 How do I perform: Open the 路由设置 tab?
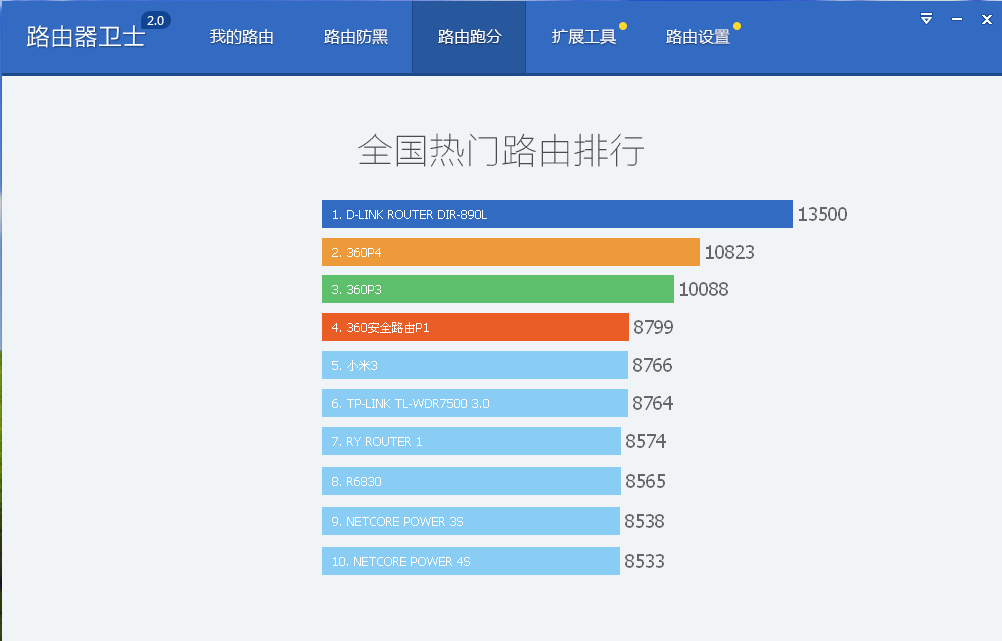(x=700, y=36)
